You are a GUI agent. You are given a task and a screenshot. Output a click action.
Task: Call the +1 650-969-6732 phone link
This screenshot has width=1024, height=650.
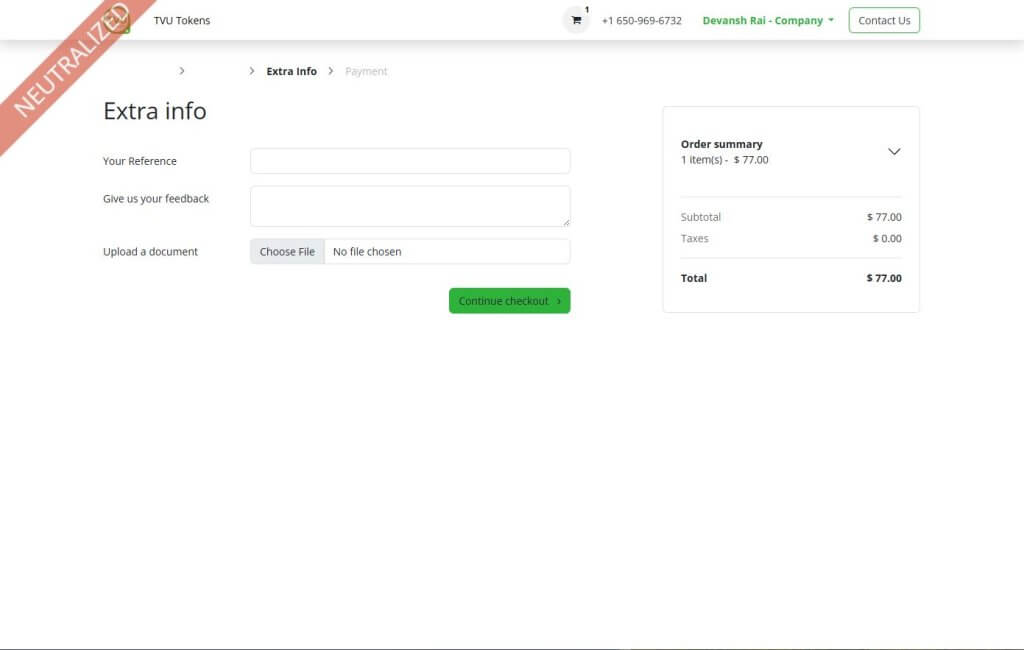pos(641,20)
